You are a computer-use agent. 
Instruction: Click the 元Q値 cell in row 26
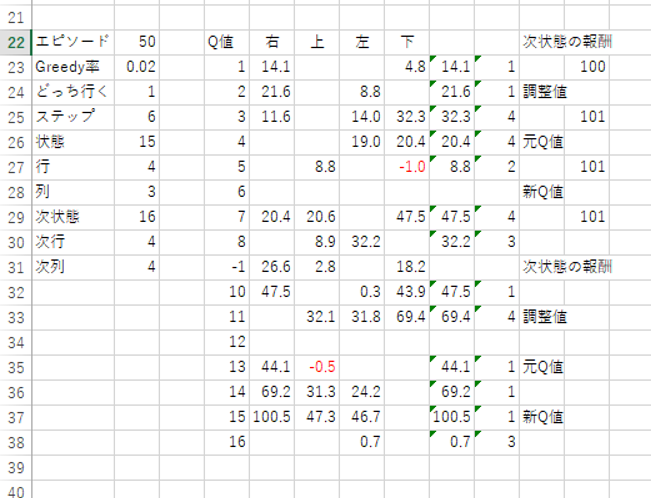pyautogui.click(x=542, y=142)
